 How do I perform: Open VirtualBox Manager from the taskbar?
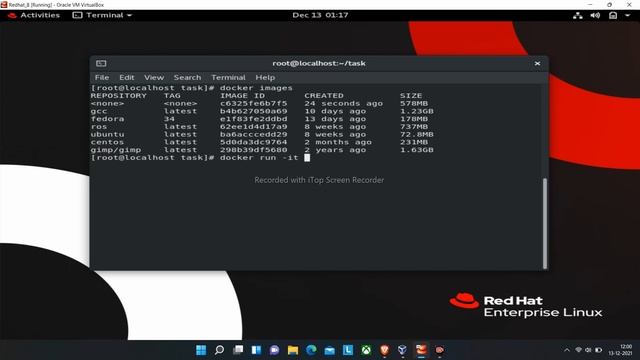402,350
